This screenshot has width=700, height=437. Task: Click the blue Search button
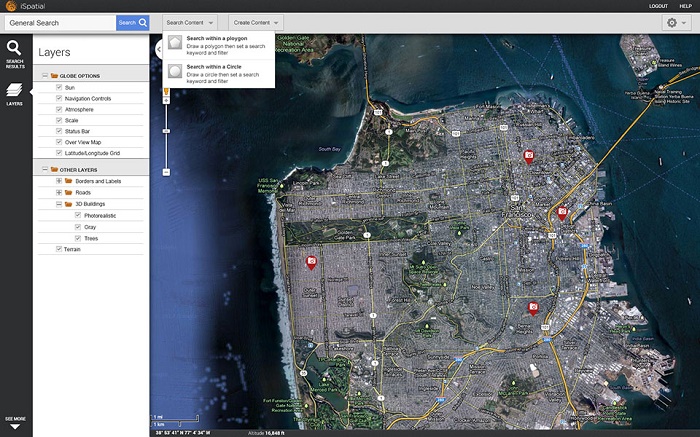132,22
